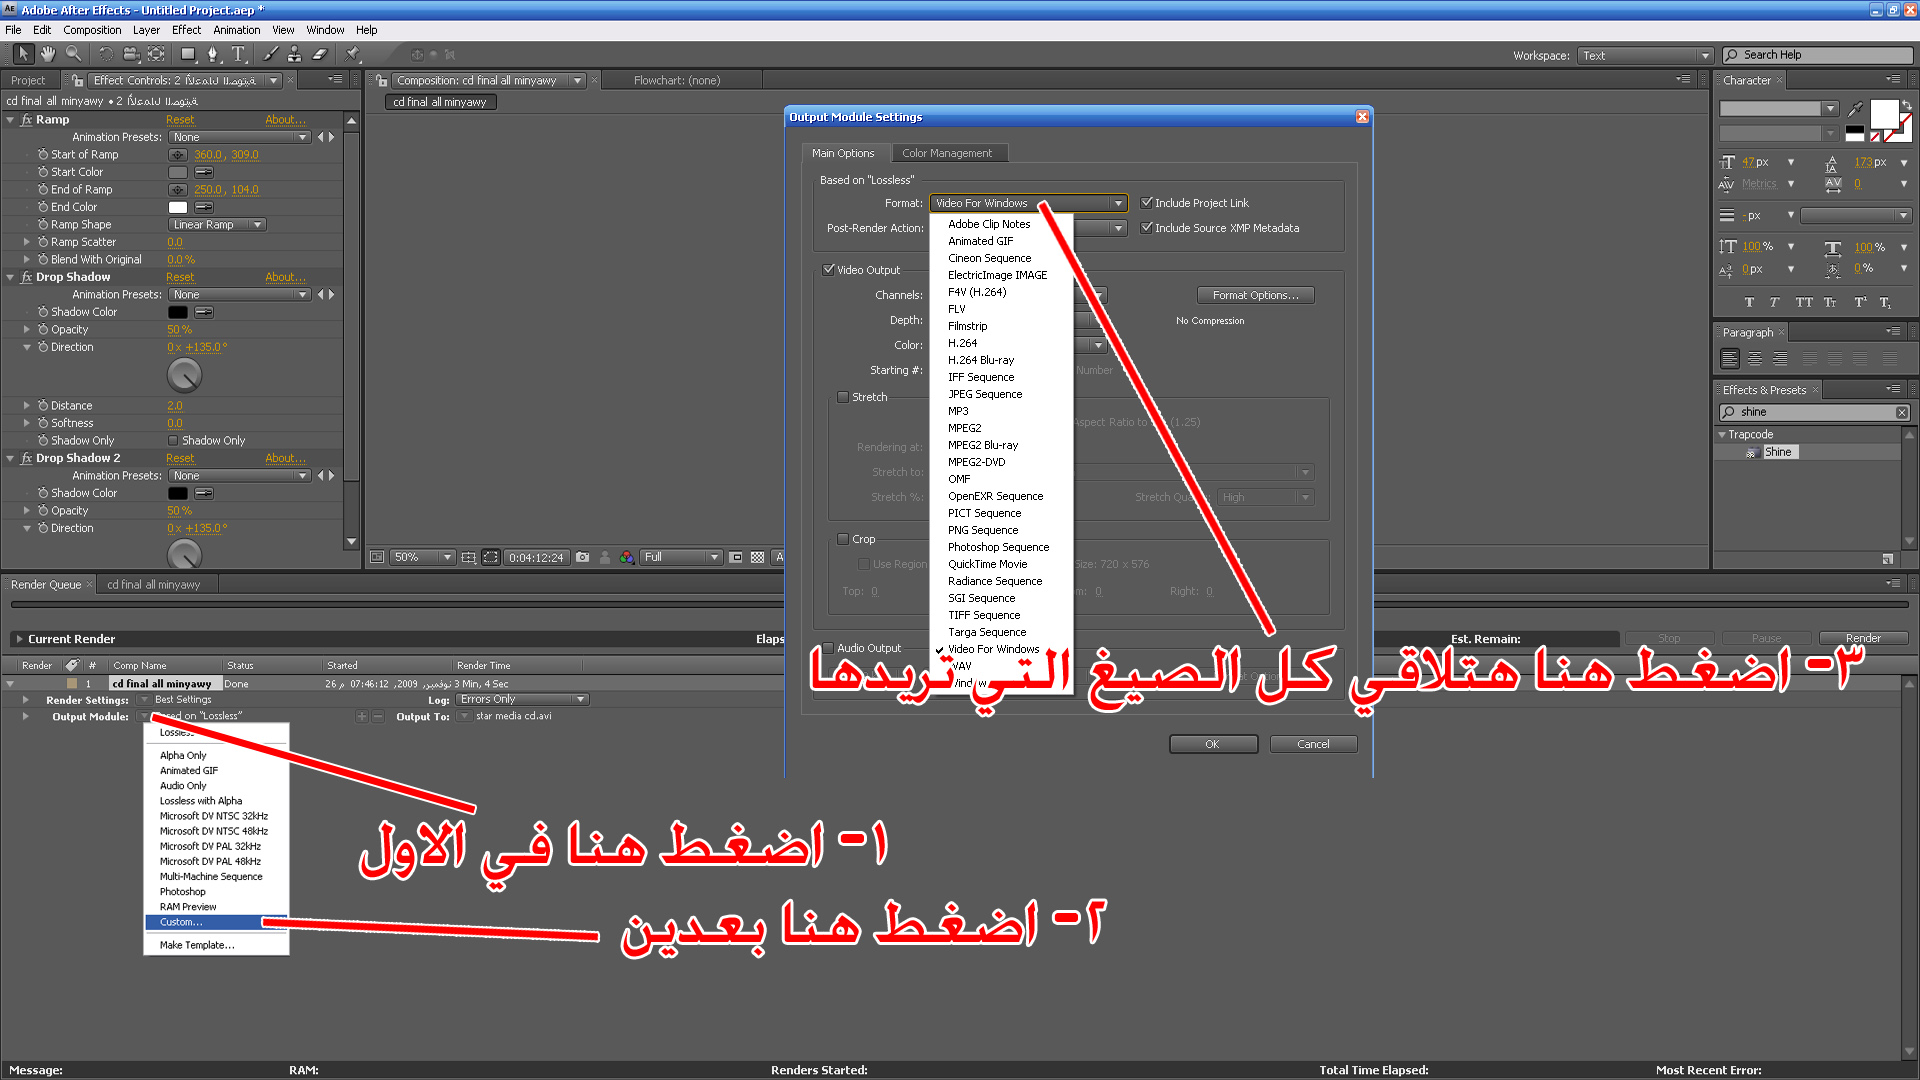Select Custom... in output module menu
Image resolution: width=1920 pixels, height=1080 pixels.
click(x=216, y=922)
